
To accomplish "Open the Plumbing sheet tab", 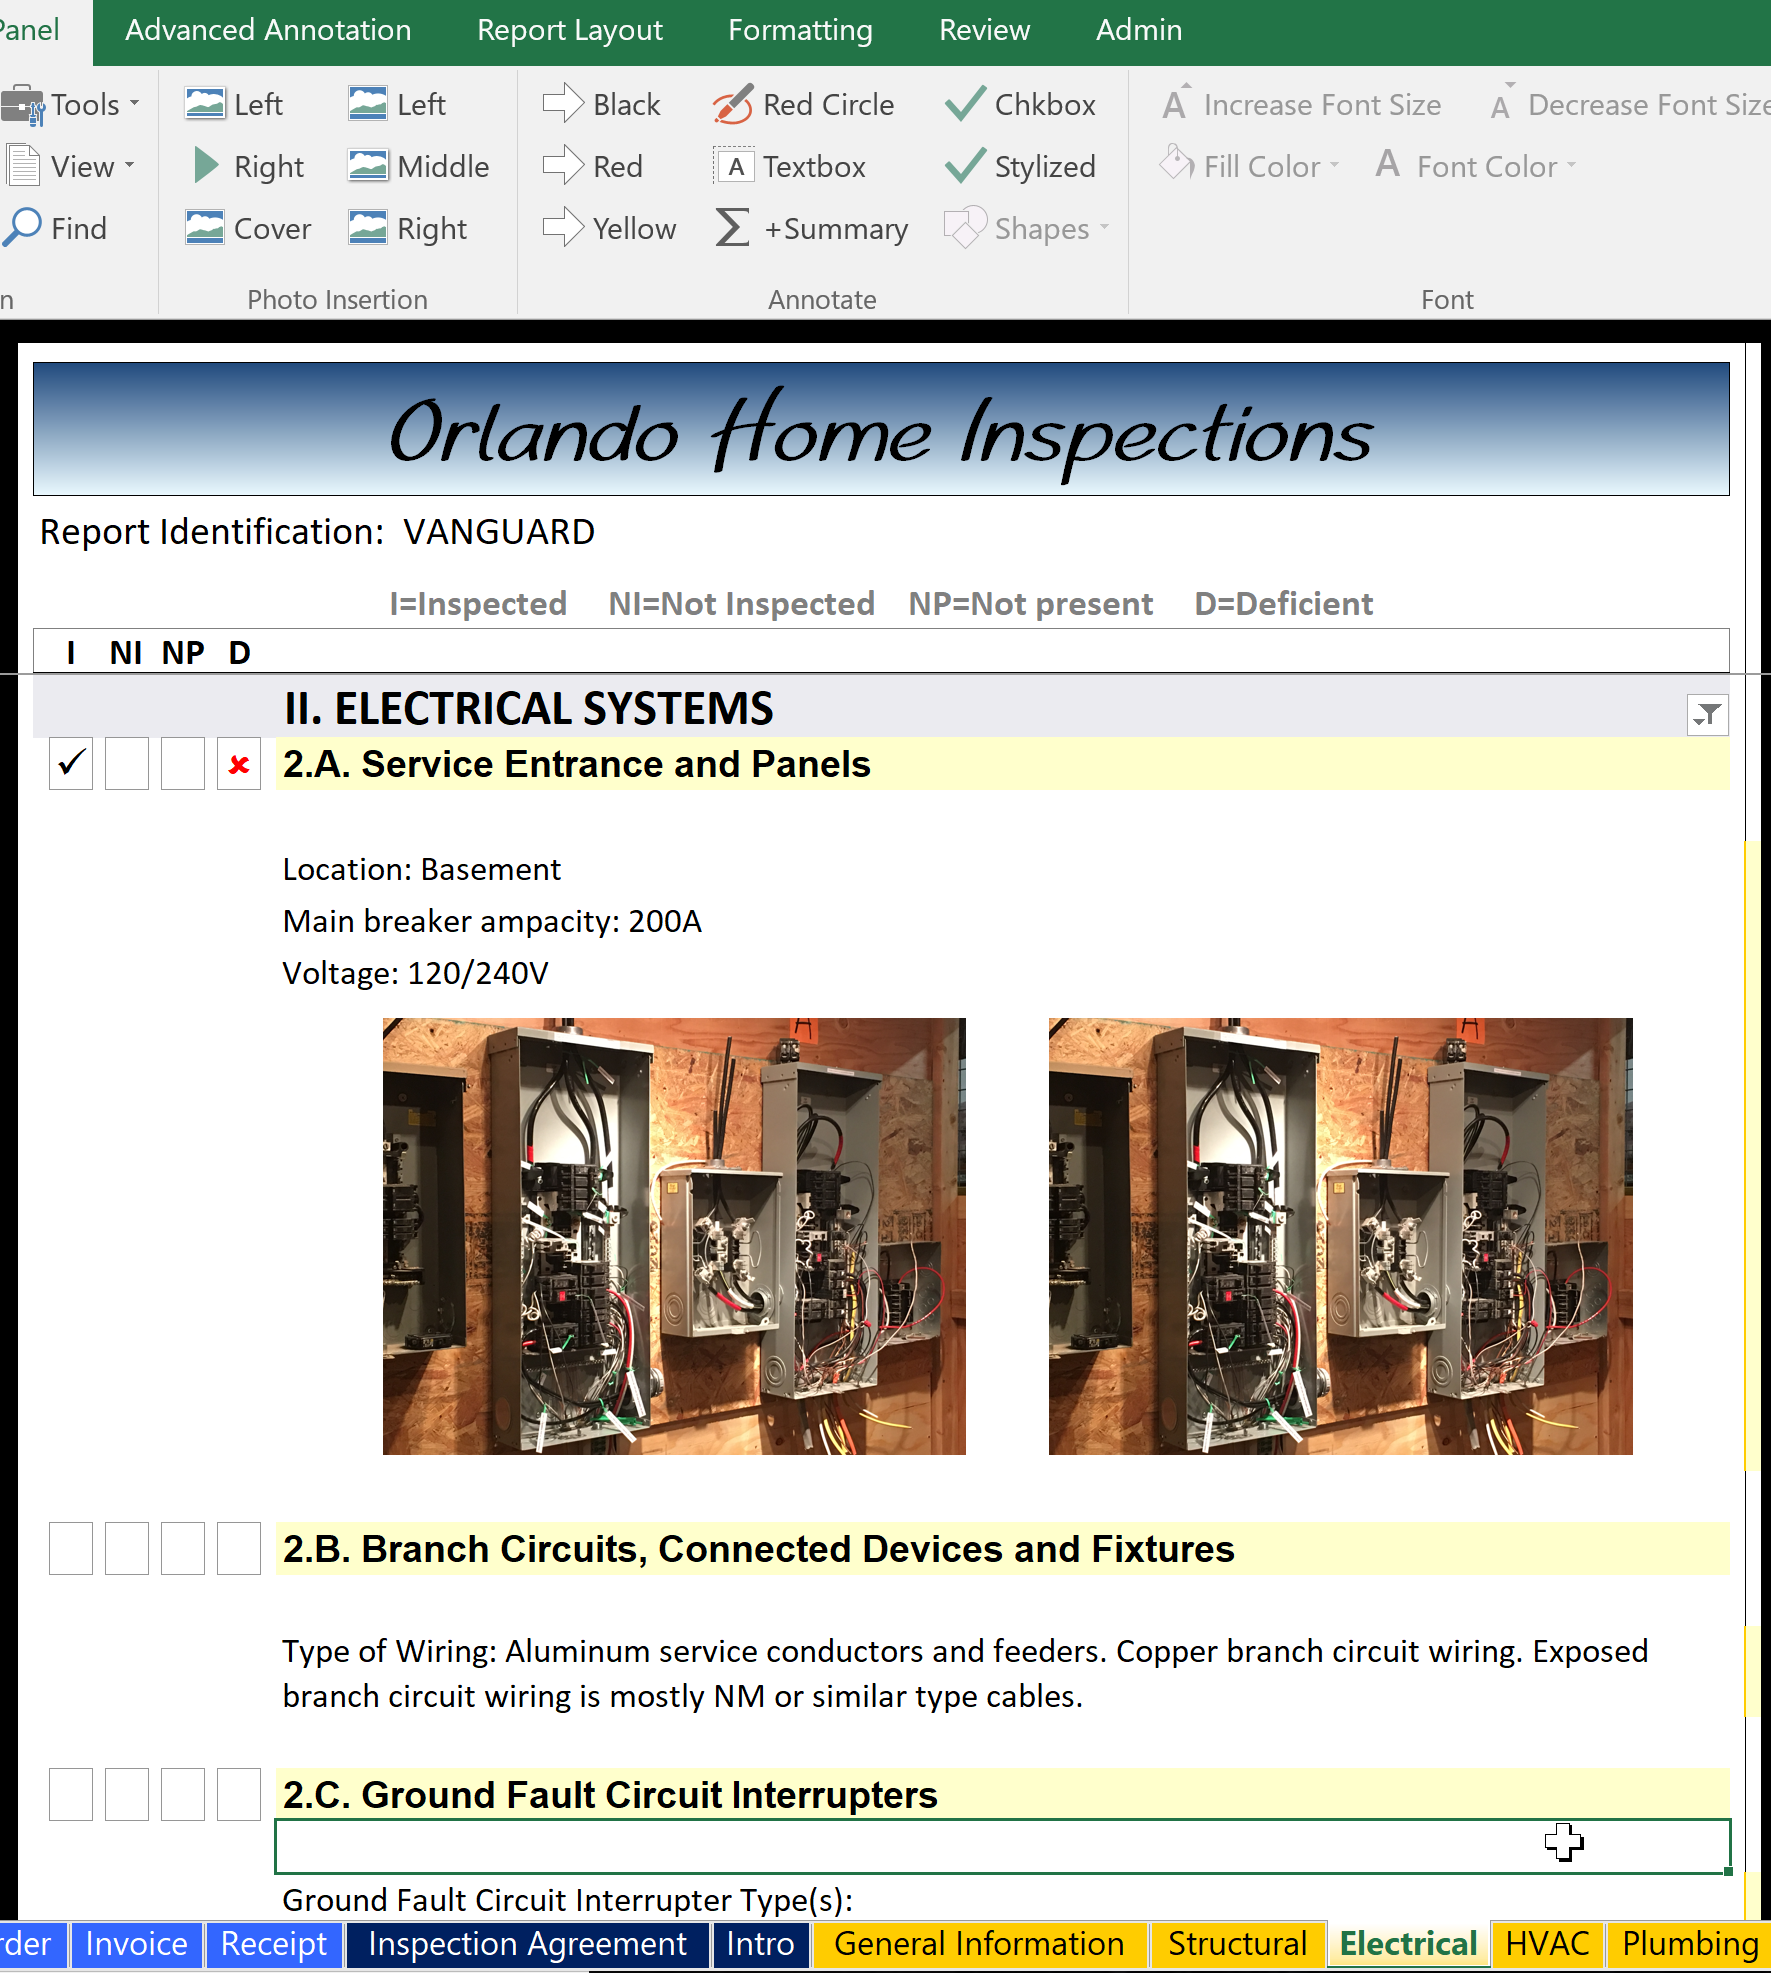I will [1689, 1944].
